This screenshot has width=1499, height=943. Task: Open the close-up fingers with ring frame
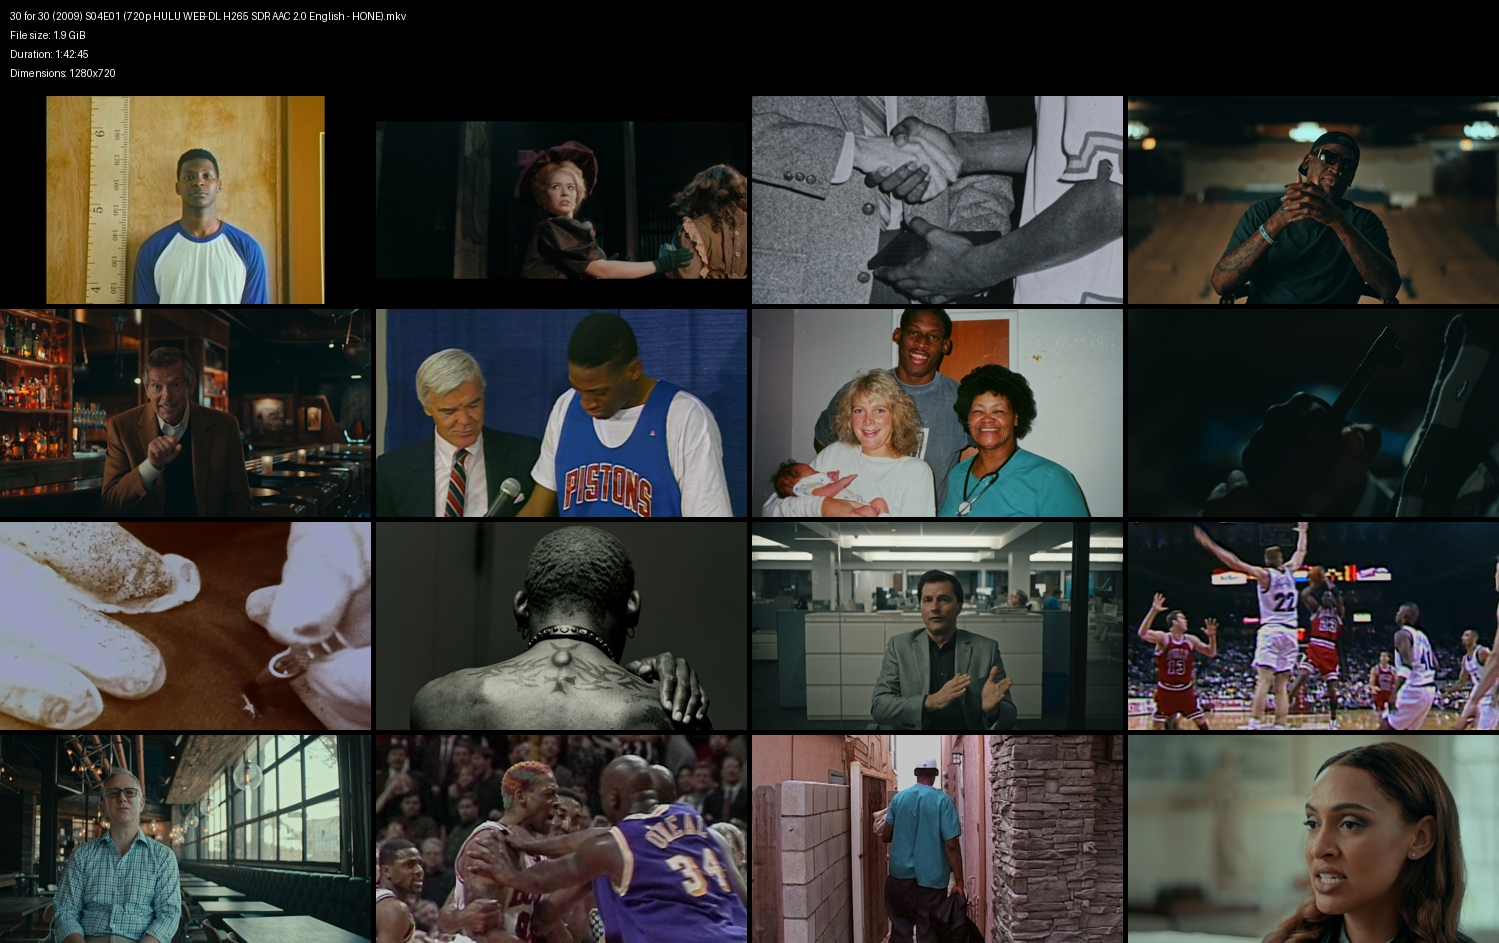coord(185,626)
